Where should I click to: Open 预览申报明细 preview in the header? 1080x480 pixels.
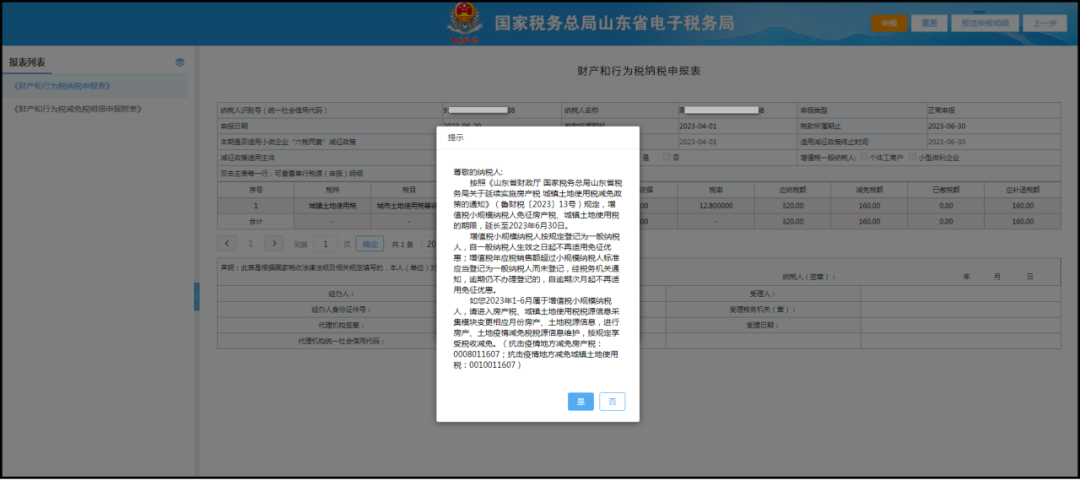coord(985,23)
